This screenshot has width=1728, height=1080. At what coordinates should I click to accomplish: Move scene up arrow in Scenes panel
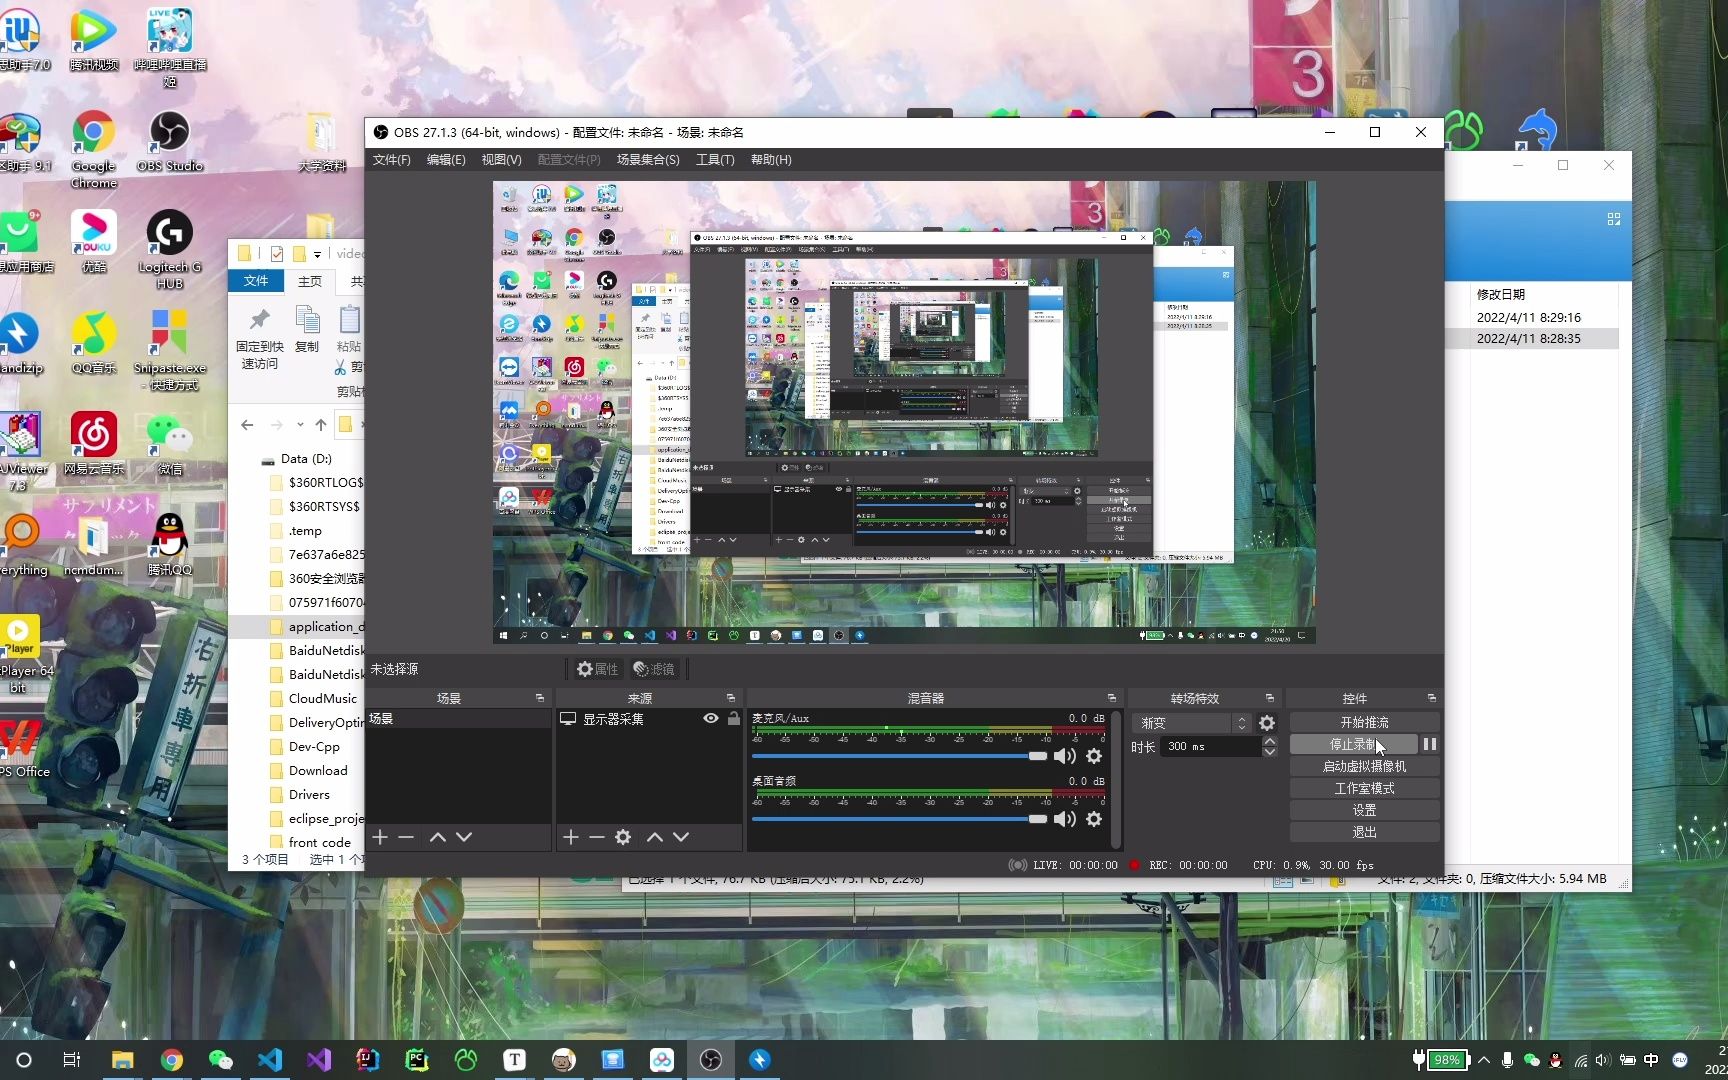point(438,837)
